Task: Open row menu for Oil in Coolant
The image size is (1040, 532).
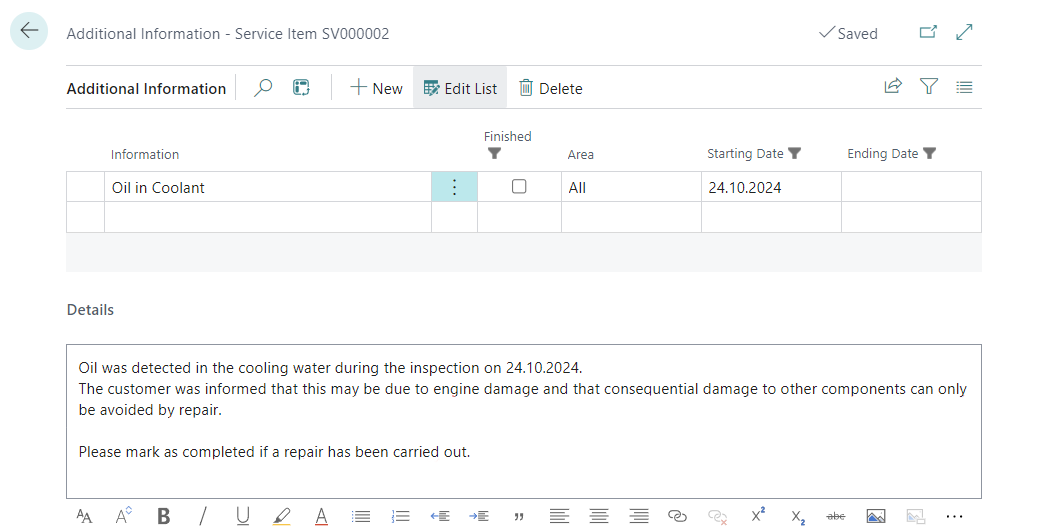Action: click(x=454, y=187)
